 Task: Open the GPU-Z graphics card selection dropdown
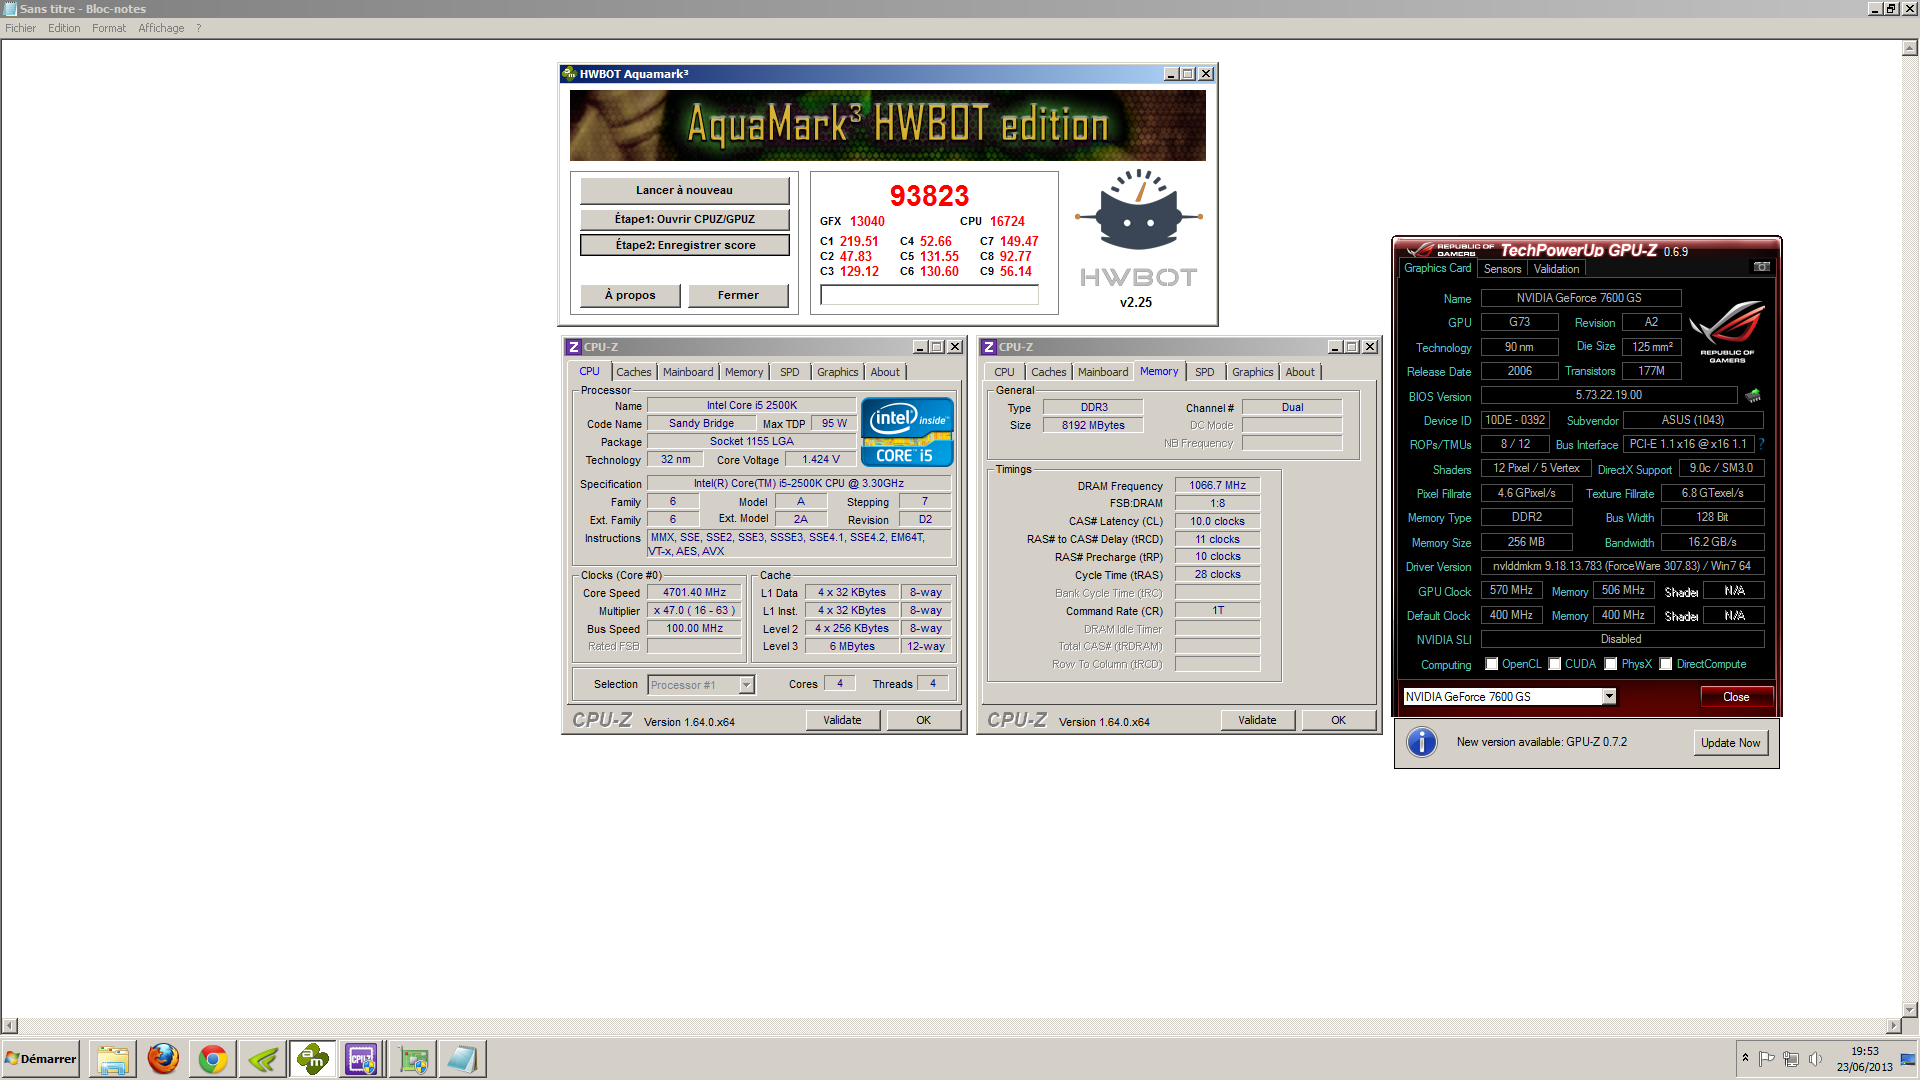(x=1609, y=696)
